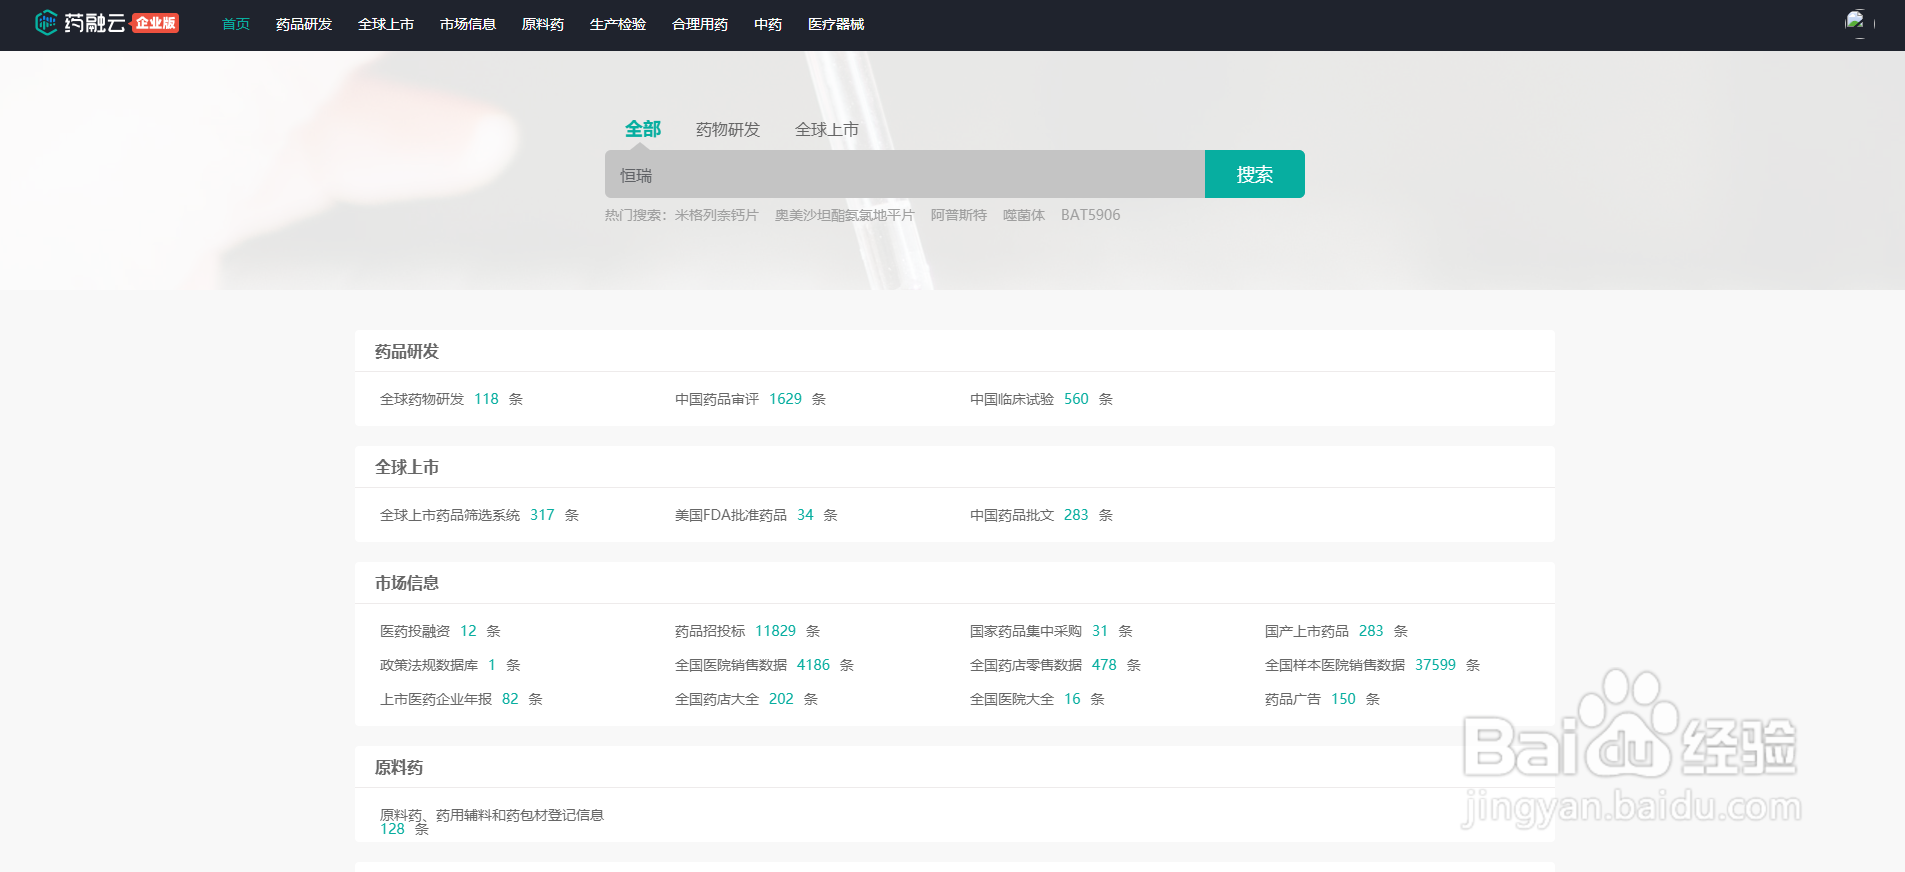Open the 原料药 navigation menu
The image size is (1905, 872).
tap(543, 24)
